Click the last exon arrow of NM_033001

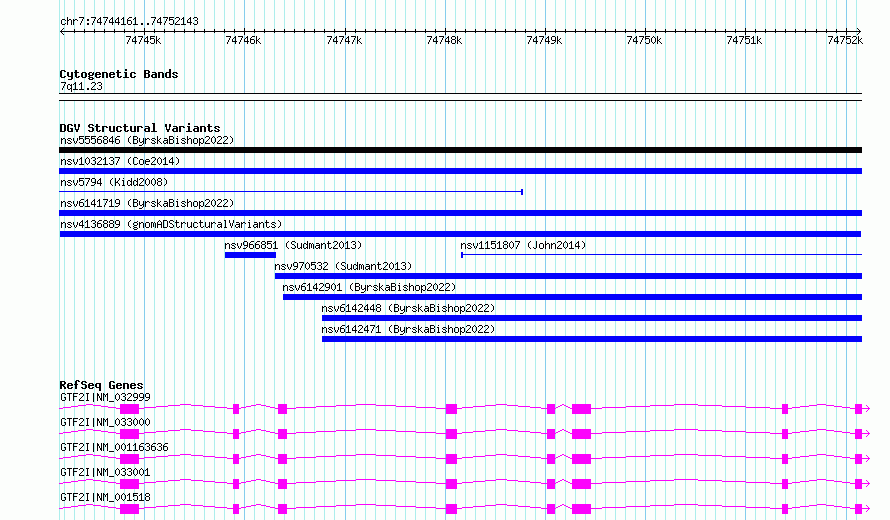[x=862, y=484]
